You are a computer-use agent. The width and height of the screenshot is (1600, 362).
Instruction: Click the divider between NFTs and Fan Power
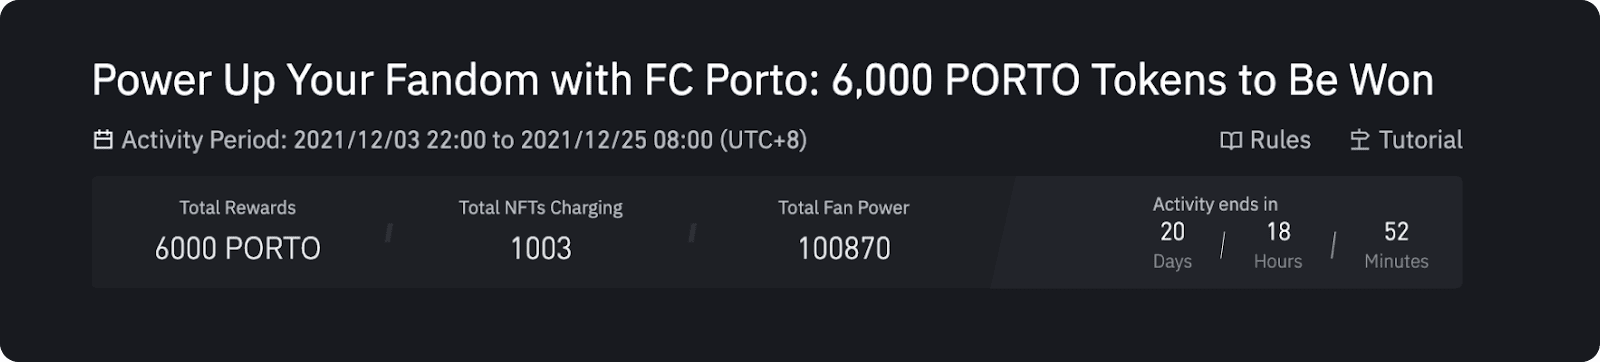pos(692,233)
